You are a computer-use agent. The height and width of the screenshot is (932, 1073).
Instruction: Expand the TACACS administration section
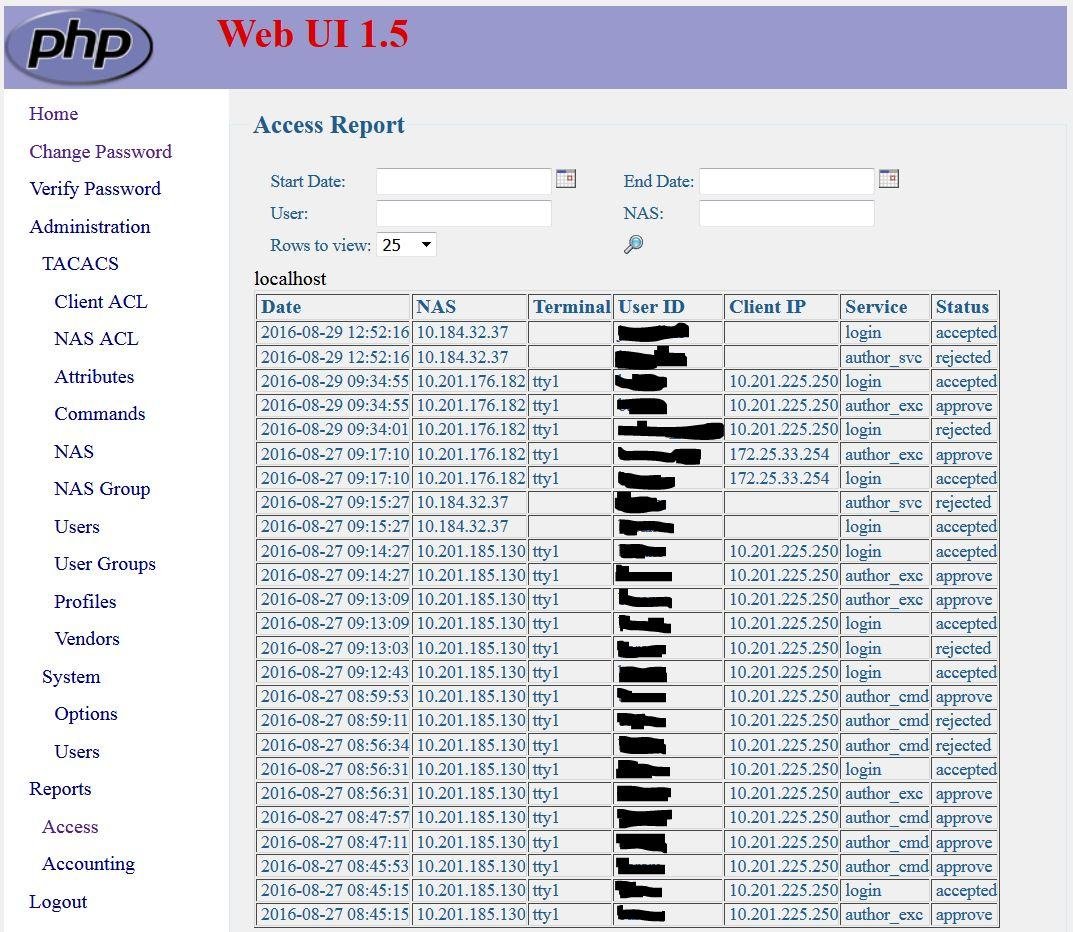click(80, 263)
